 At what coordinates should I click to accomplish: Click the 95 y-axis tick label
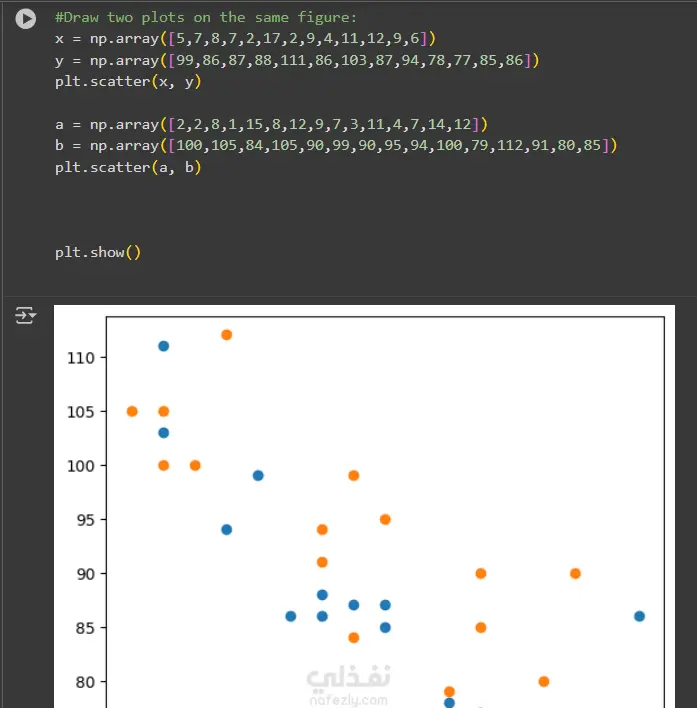pyautogui.click(x=86, y=520)
